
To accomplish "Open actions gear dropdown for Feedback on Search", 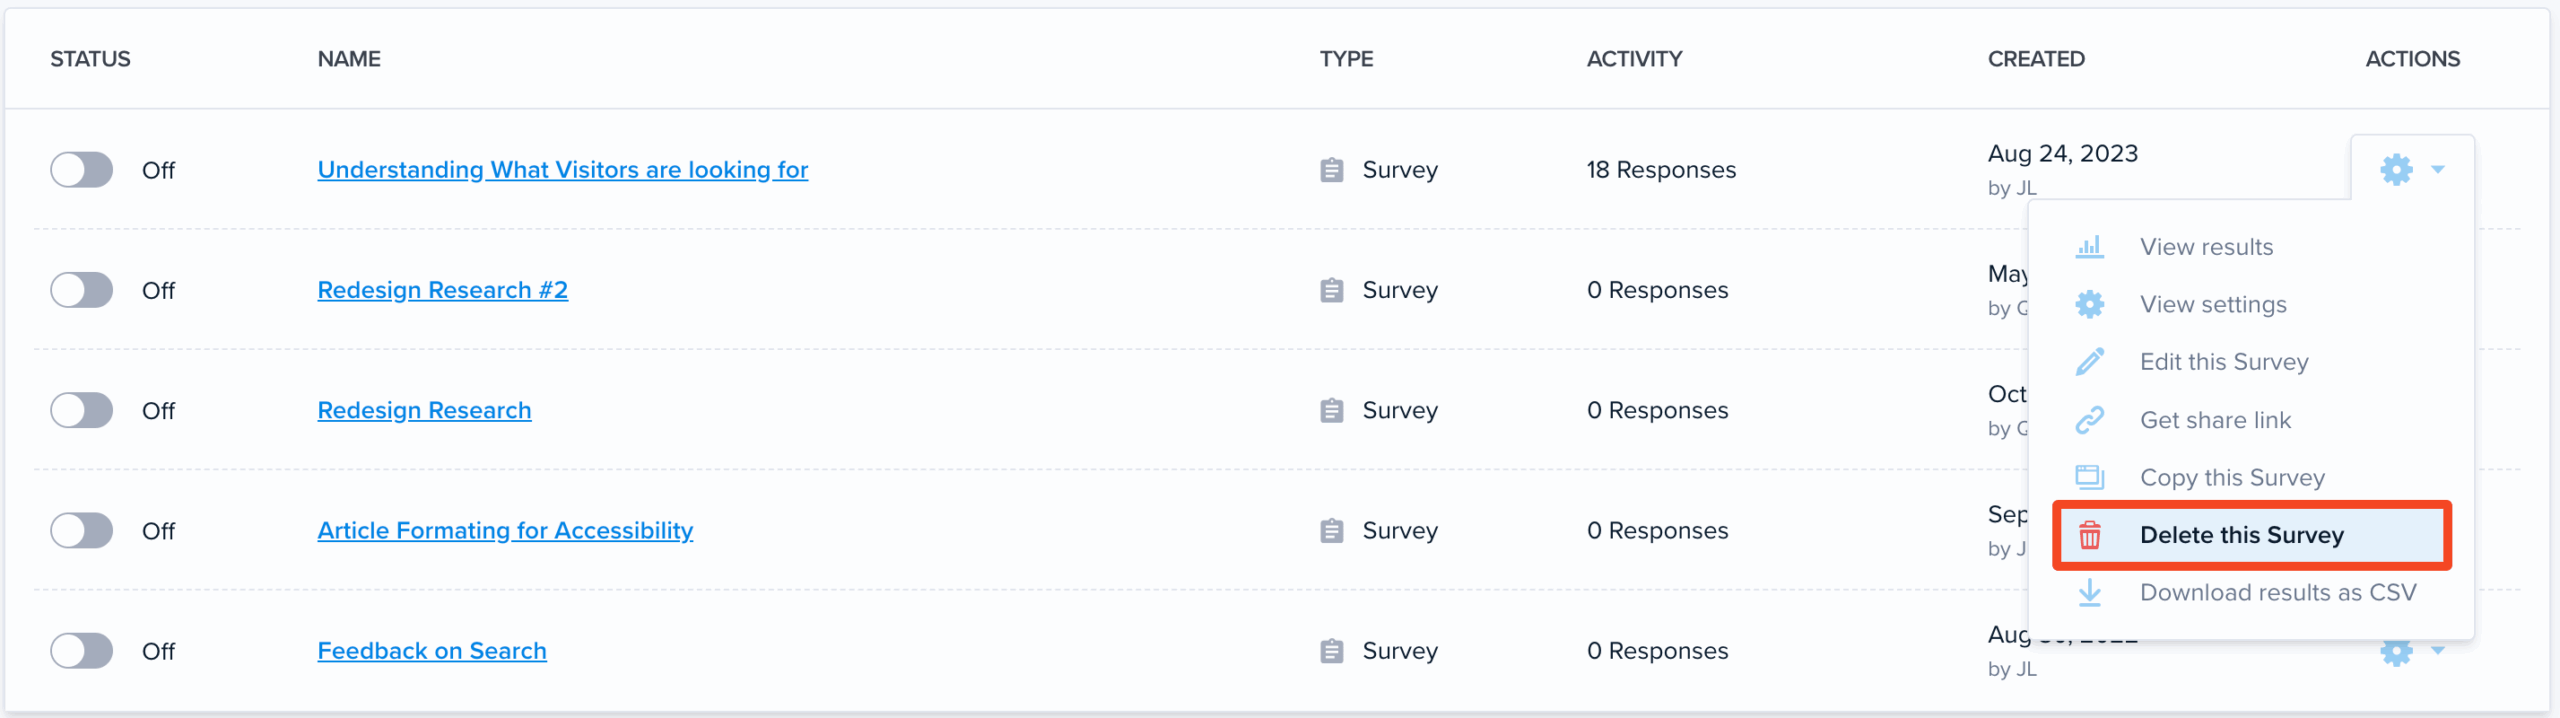I will [x=2412, y=652].
